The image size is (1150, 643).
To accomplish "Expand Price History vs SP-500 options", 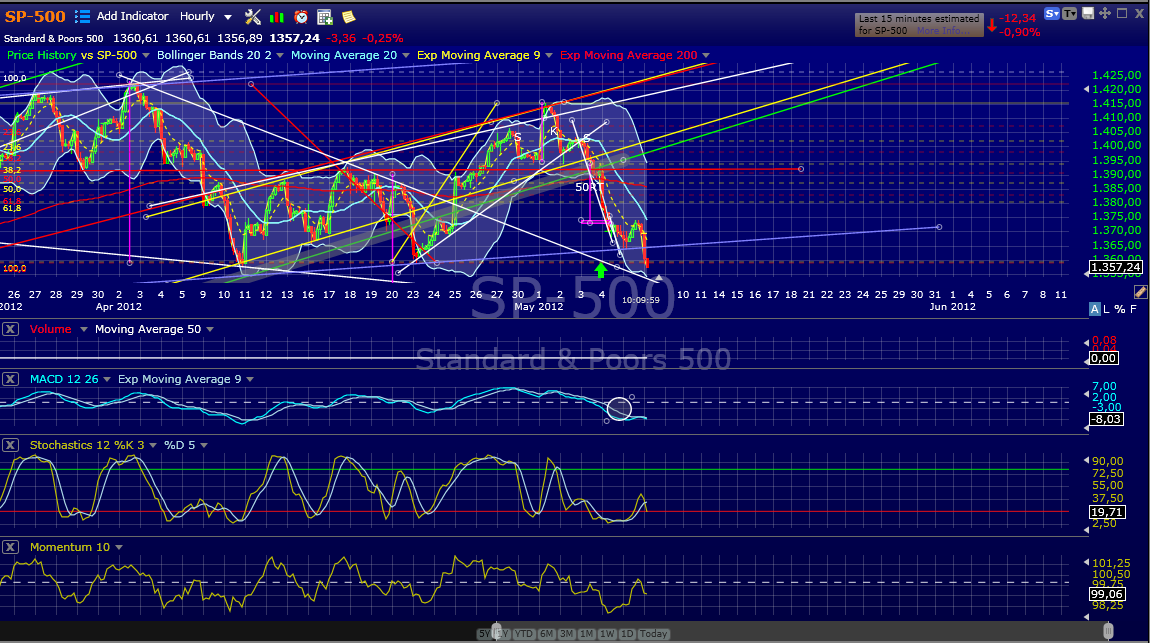I will [146, 56].
